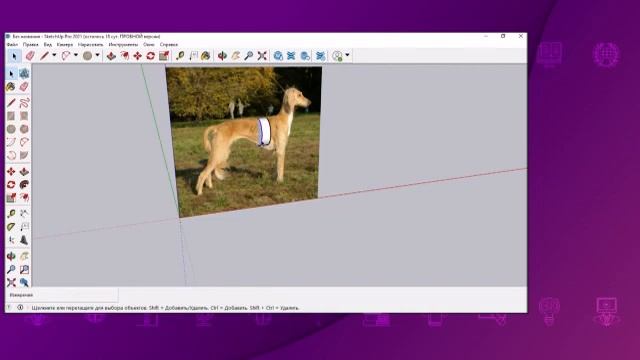Viewport: 640px width, 360px height.
Task: Click the Send to LayOut icon
Action: (305, 56)
